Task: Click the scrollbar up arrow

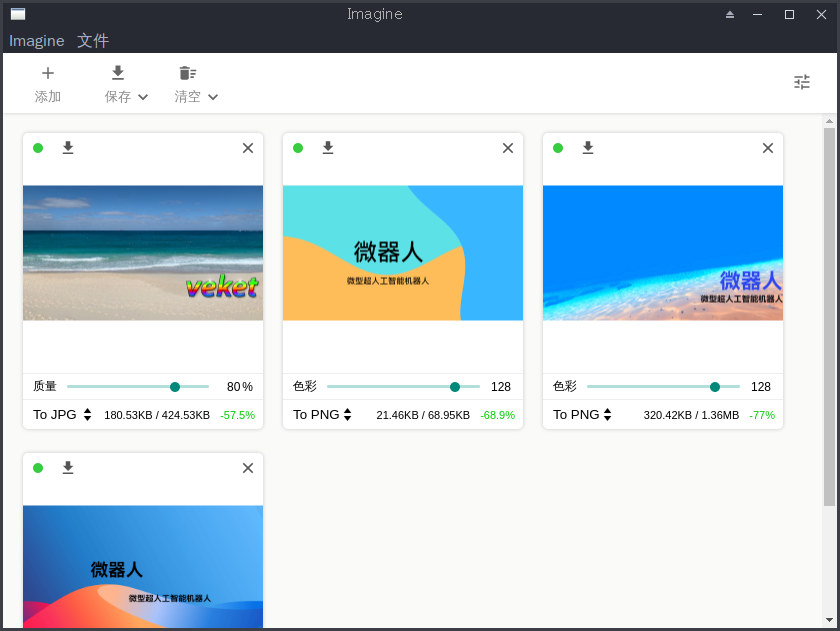Action: (829, 121)
